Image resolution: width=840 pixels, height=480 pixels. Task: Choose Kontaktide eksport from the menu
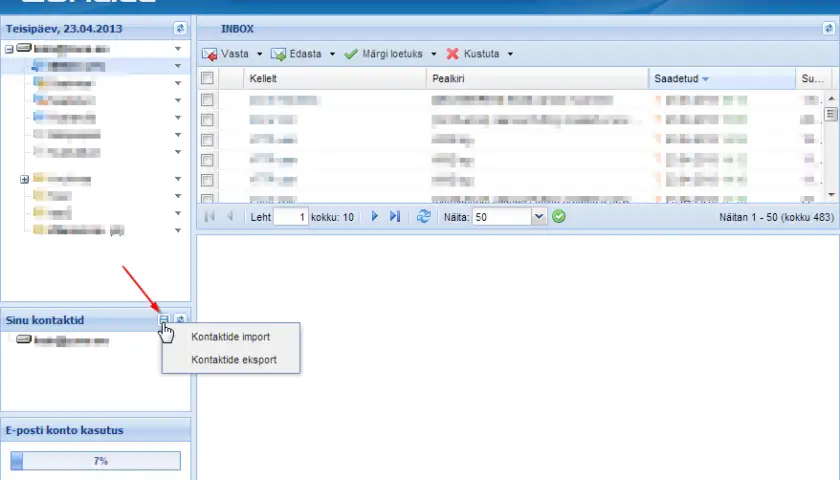234,360
